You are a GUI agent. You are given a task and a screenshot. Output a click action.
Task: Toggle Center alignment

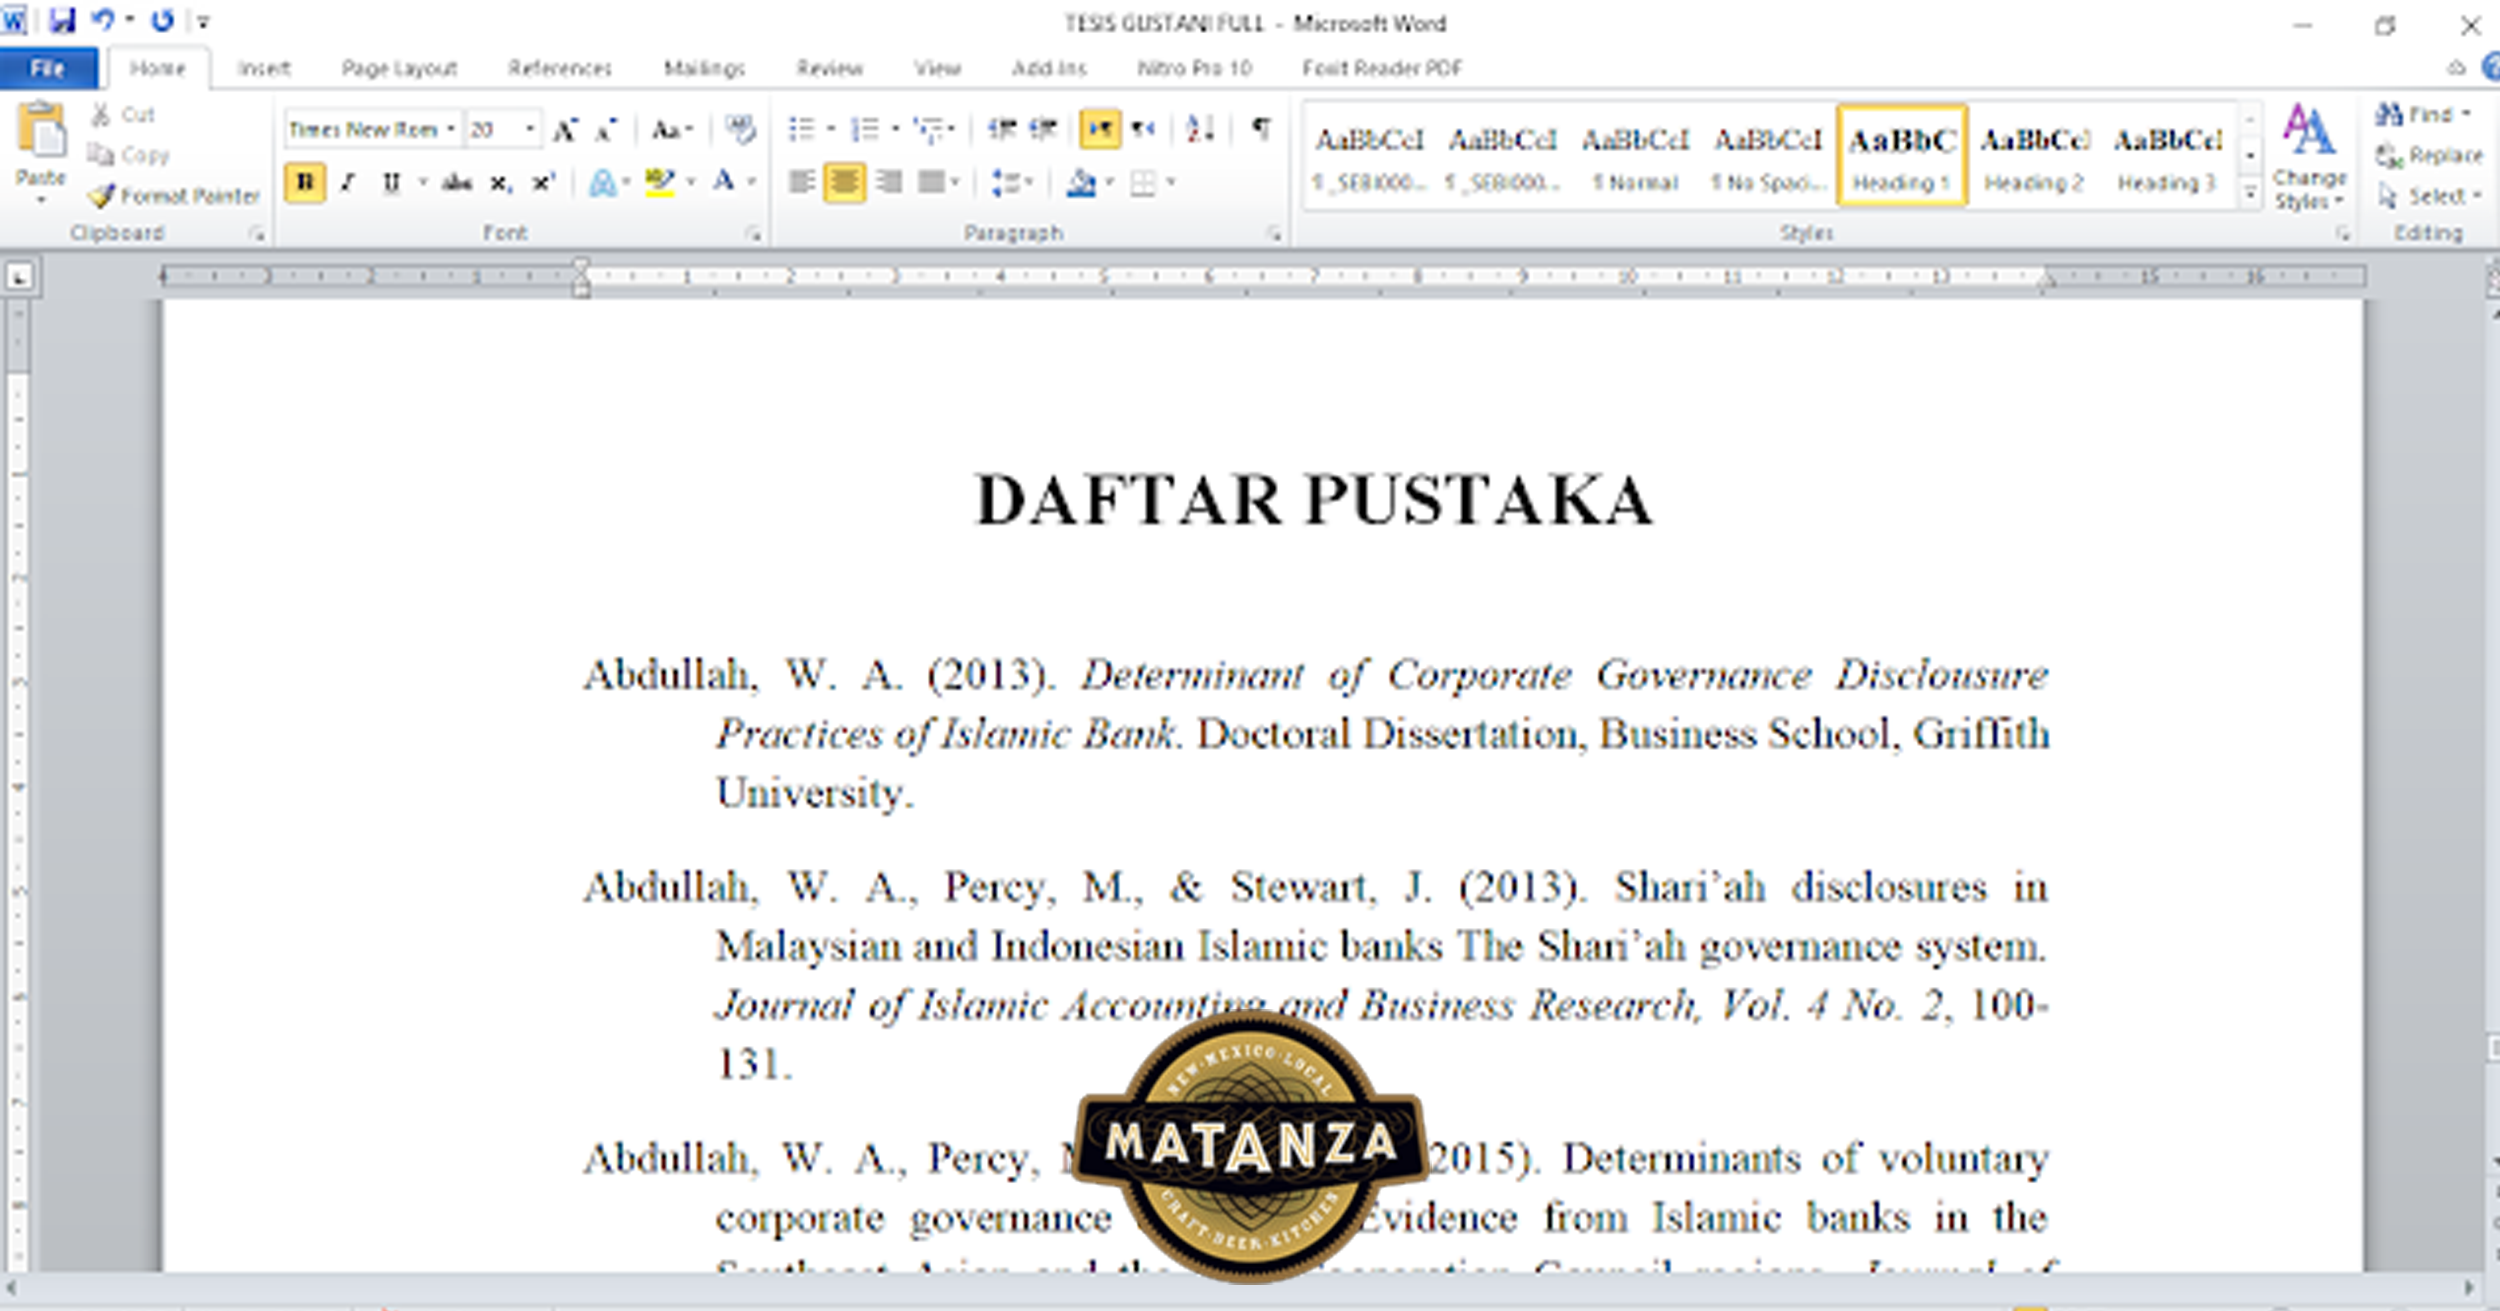point(845,182)
